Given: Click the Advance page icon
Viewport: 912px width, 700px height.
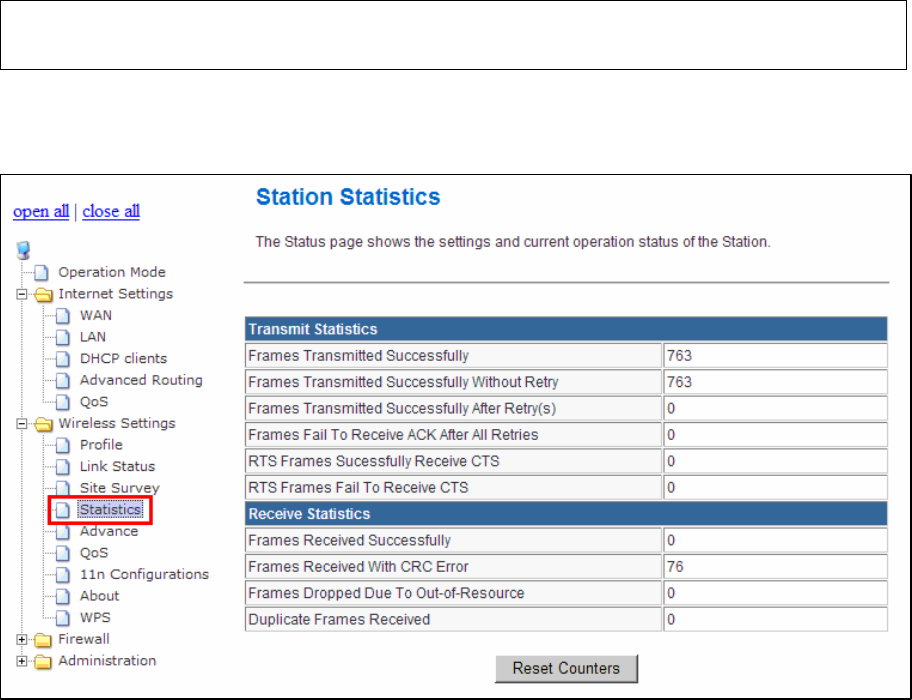Looking at the screenshot, I should 62,531.
